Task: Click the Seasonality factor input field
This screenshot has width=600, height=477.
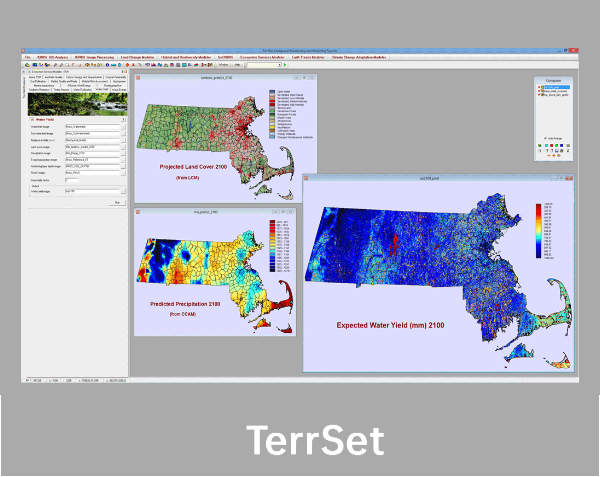Action: pyautogui.click(x=72, y=180)
